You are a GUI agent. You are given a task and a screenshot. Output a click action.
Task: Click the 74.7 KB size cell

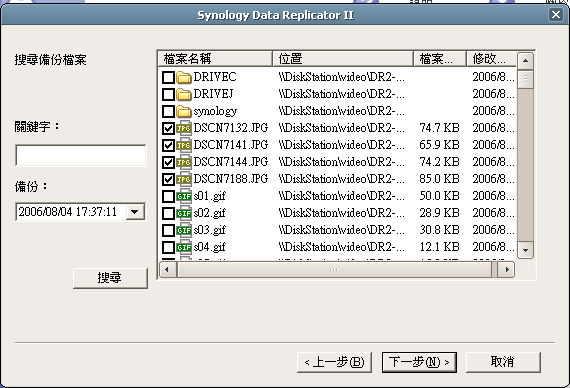pyautogui.click(x=439, y=128)
